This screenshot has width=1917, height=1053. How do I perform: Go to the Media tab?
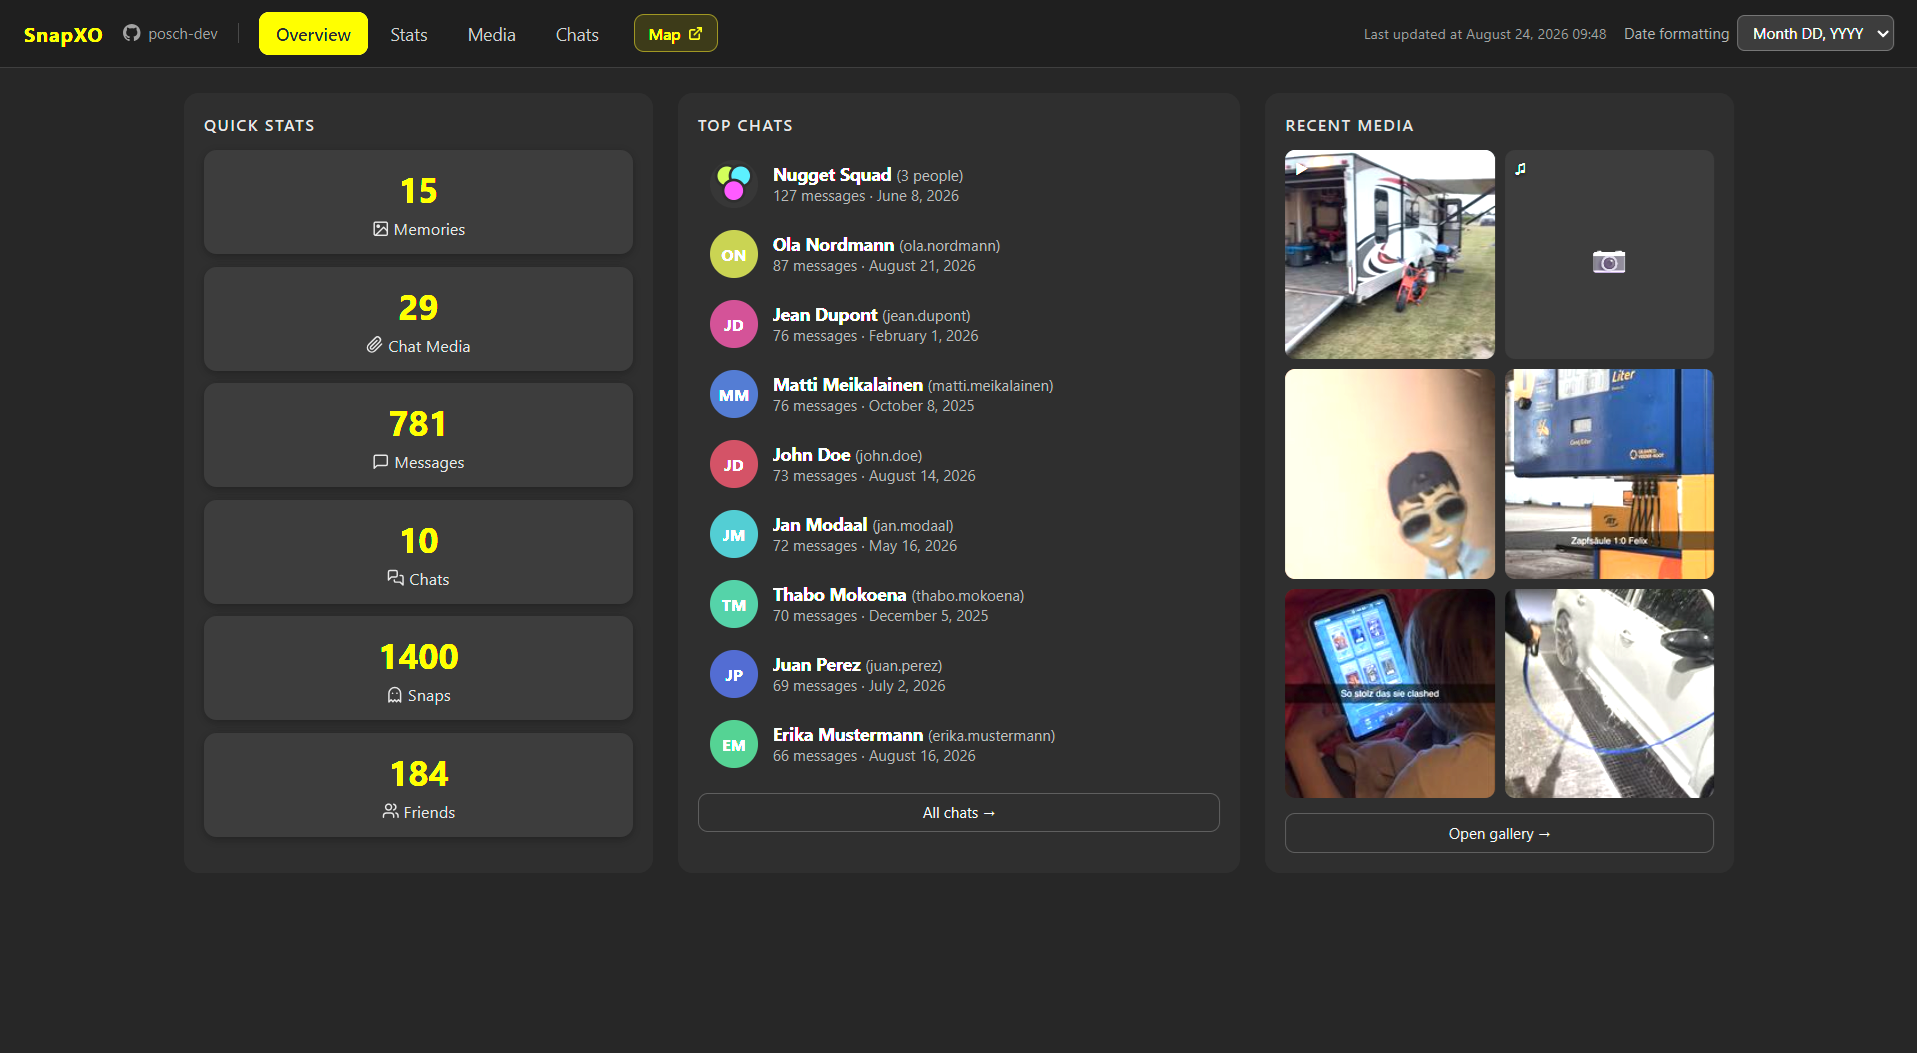point(492,34)
